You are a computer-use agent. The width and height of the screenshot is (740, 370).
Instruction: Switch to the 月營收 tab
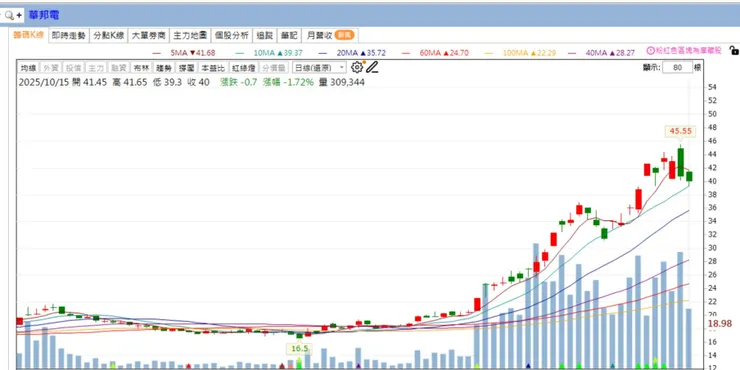point(330,35)
